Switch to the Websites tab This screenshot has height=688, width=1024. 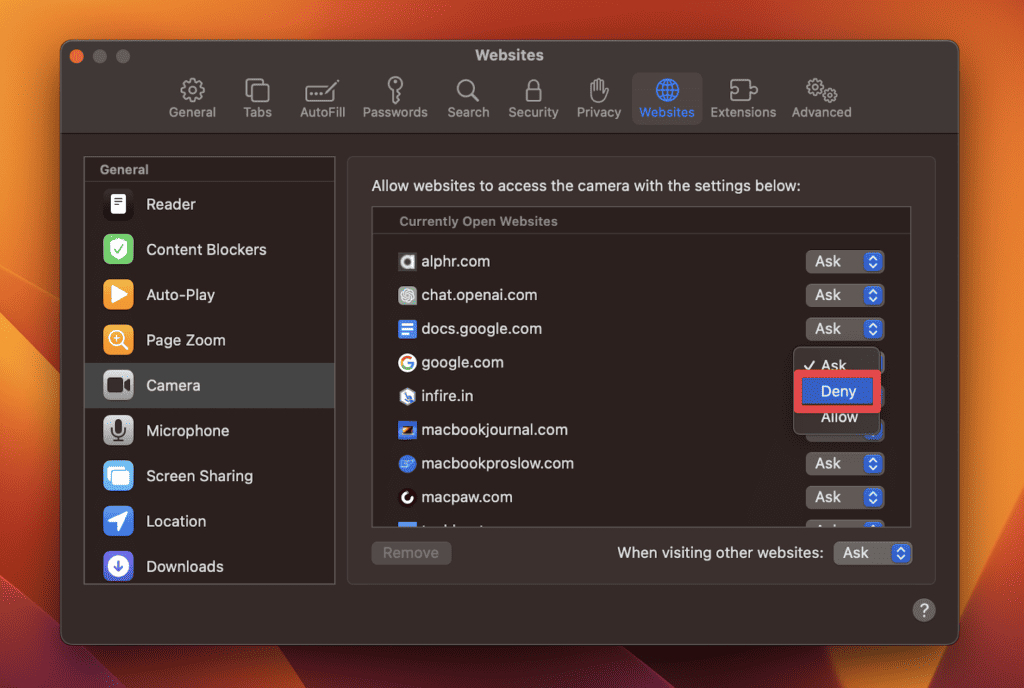667,99
